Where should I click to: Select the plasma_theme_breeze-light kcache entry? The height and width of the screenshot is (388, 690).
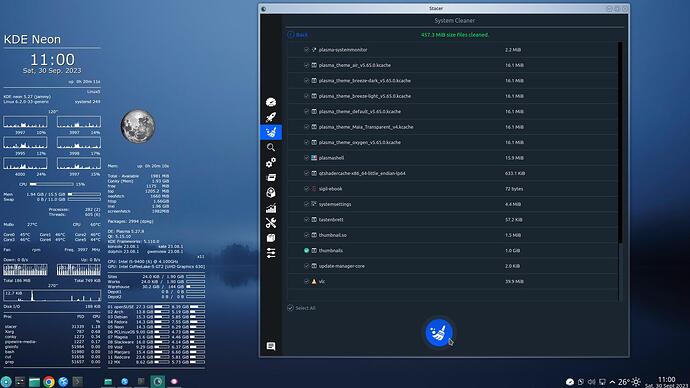point(452,96)
